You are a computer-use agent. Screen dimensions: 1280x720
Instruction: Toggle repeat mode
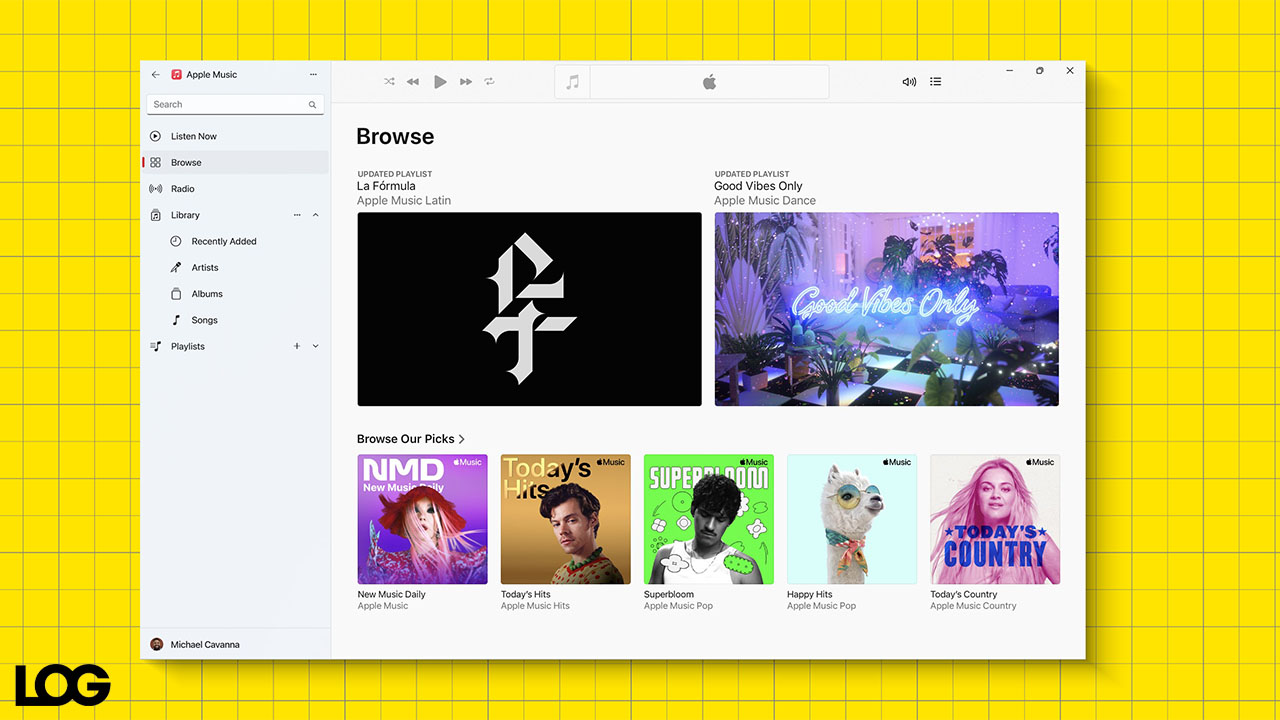490,82
